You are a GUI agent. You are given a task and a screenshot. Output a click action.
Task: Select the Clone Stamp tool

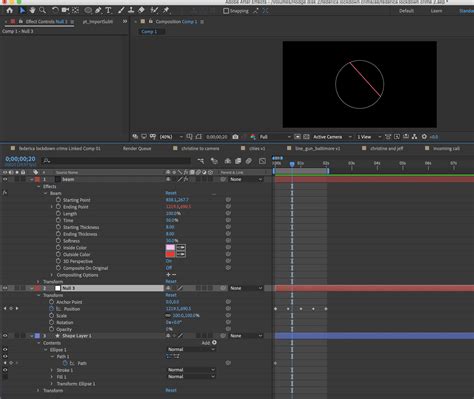pos(131,11)
